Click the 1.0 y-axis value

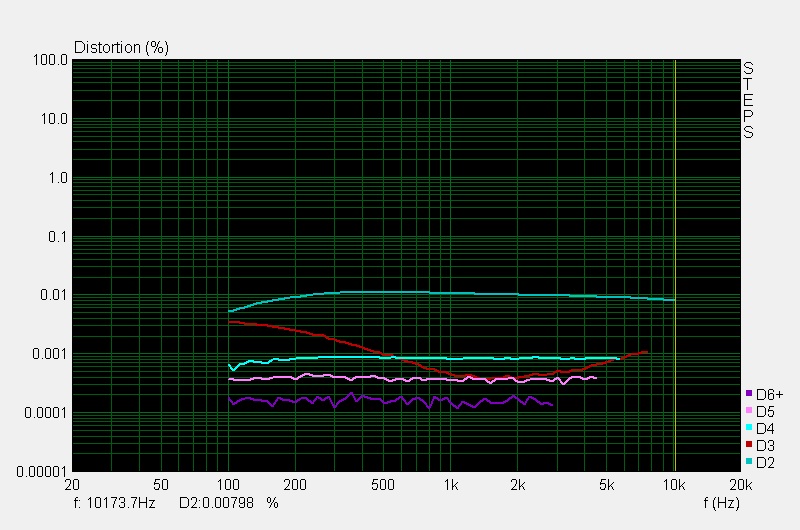click(58, 178)
